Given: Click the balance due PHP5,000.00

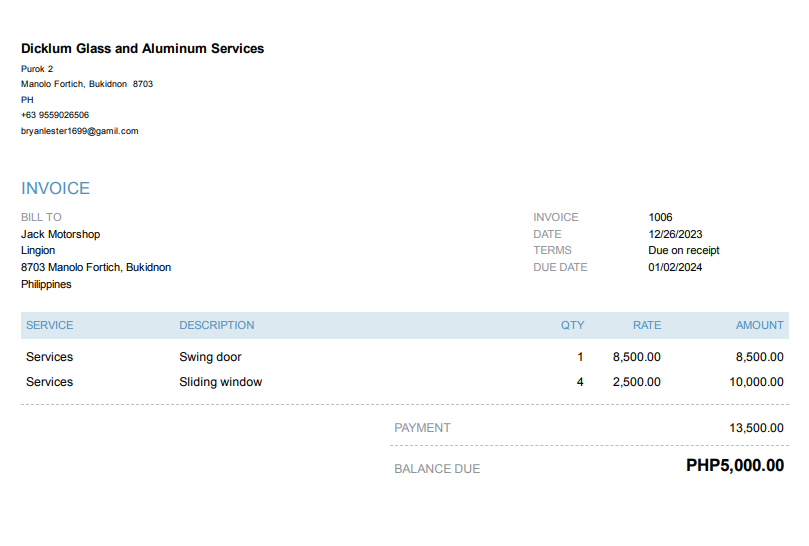Looking at the screenshot, I should click(734, 466).
